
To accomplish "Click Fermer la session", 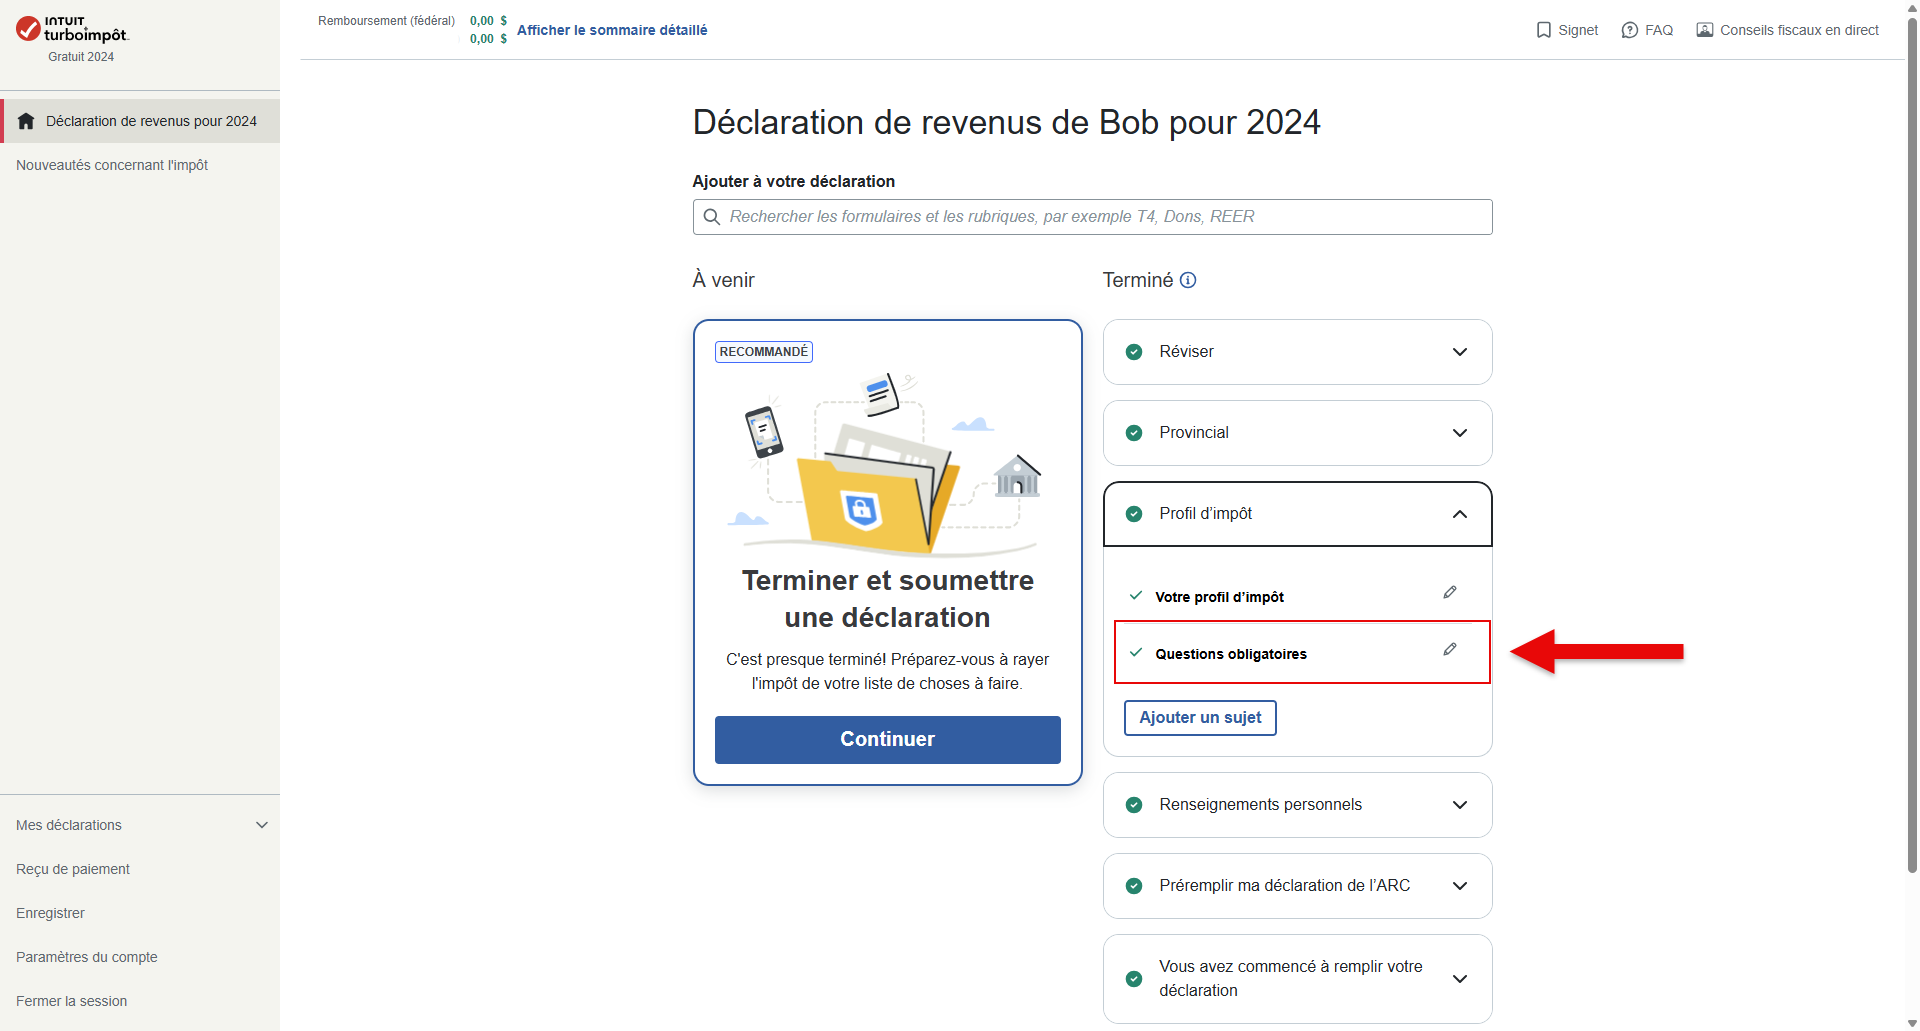I will (71, 1001).
